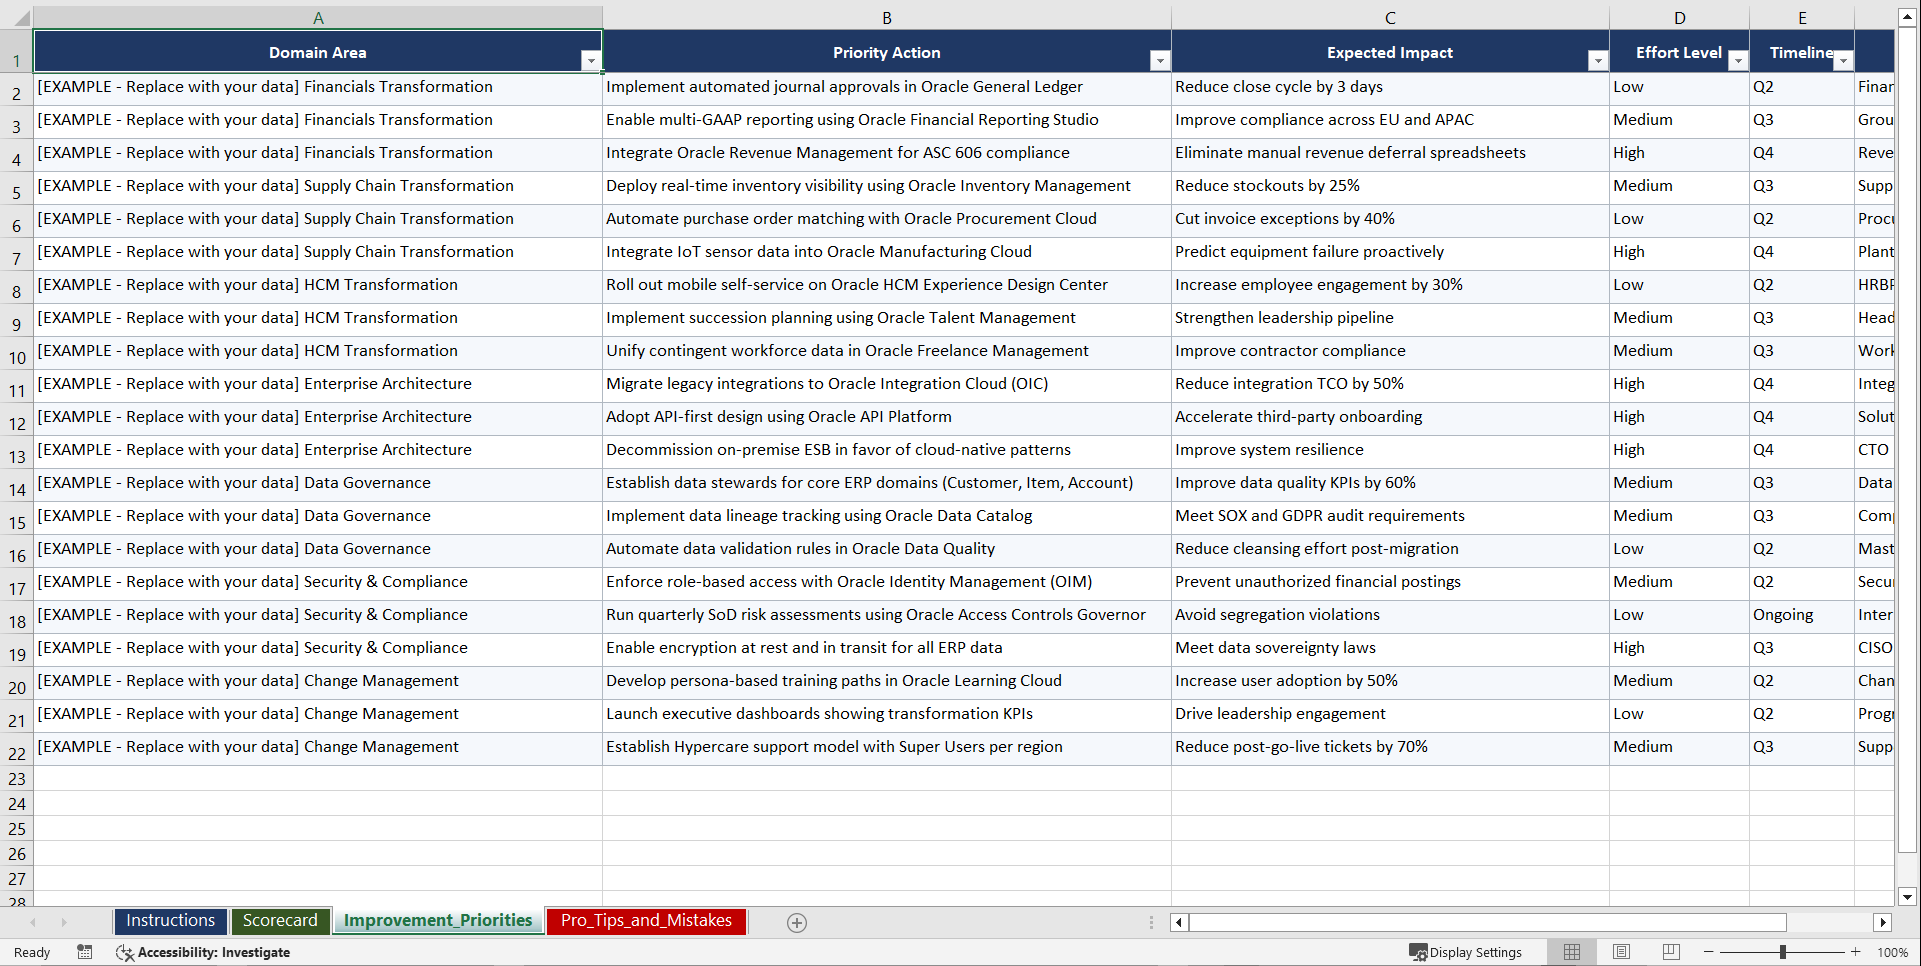
Task: Open the Timeline filter dropdown
Action: coord(1844,60)
